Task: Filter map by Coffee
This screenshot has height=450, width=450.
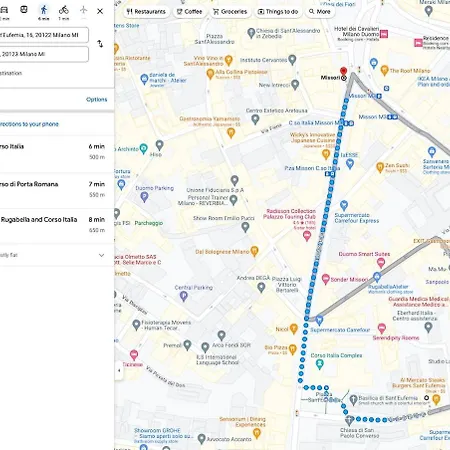Action: click(x=189, y=12)
